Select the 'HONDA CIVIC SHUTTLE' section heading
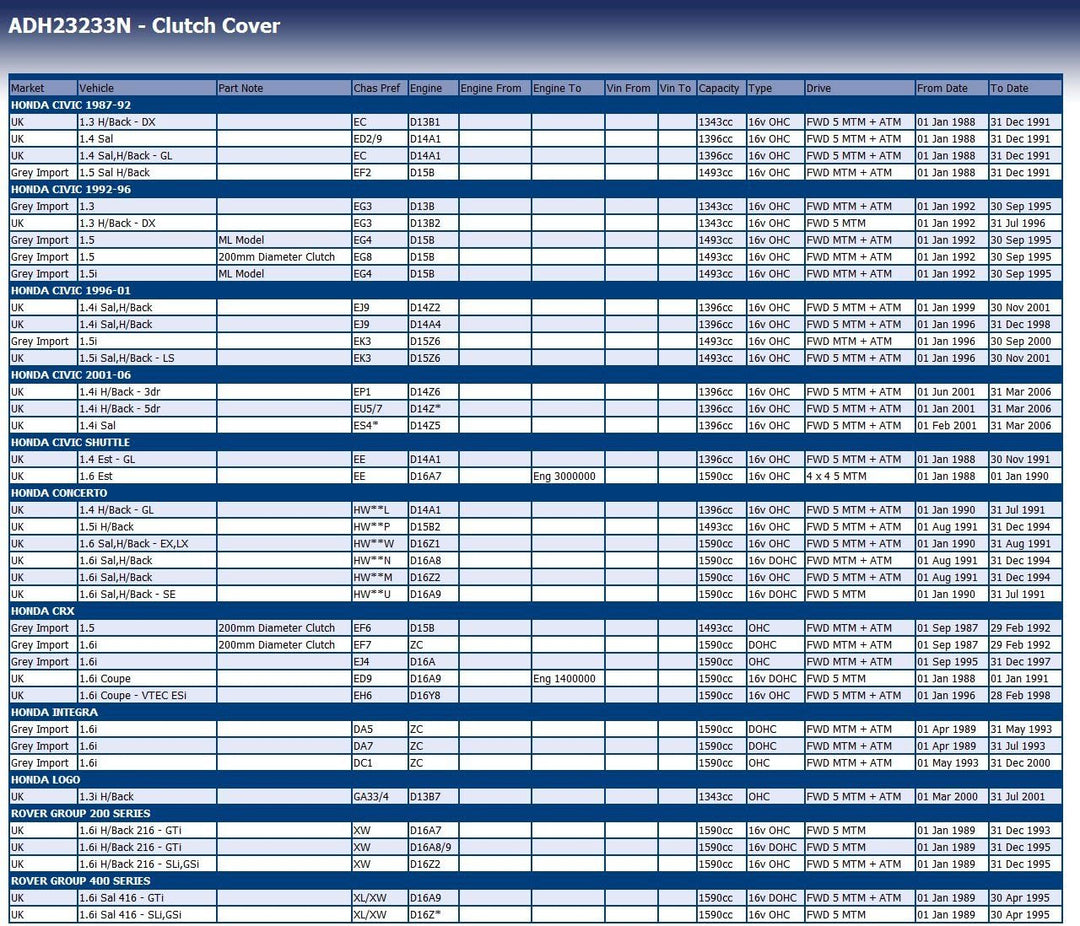 tap(70, 442)
